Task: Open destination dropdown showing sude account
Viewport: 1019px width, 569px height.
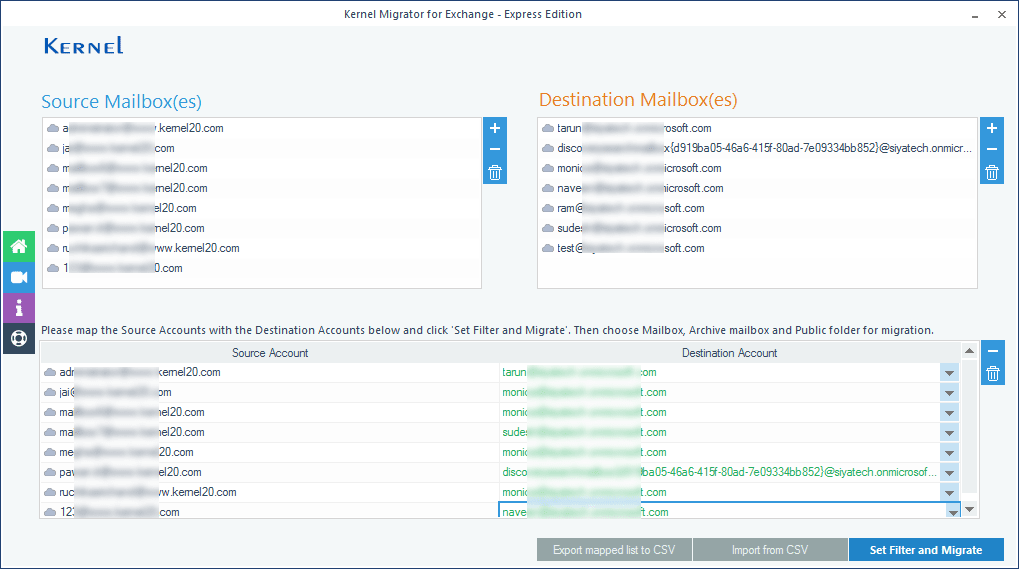Action: point(949,433)
